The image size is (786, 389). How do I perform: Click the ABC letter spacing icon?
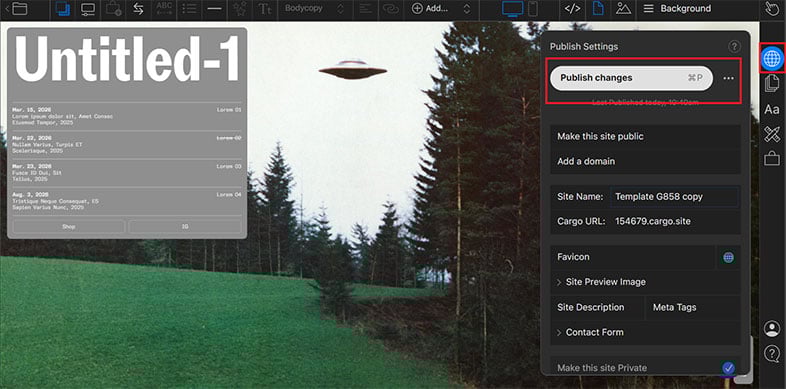coord(164,9)
